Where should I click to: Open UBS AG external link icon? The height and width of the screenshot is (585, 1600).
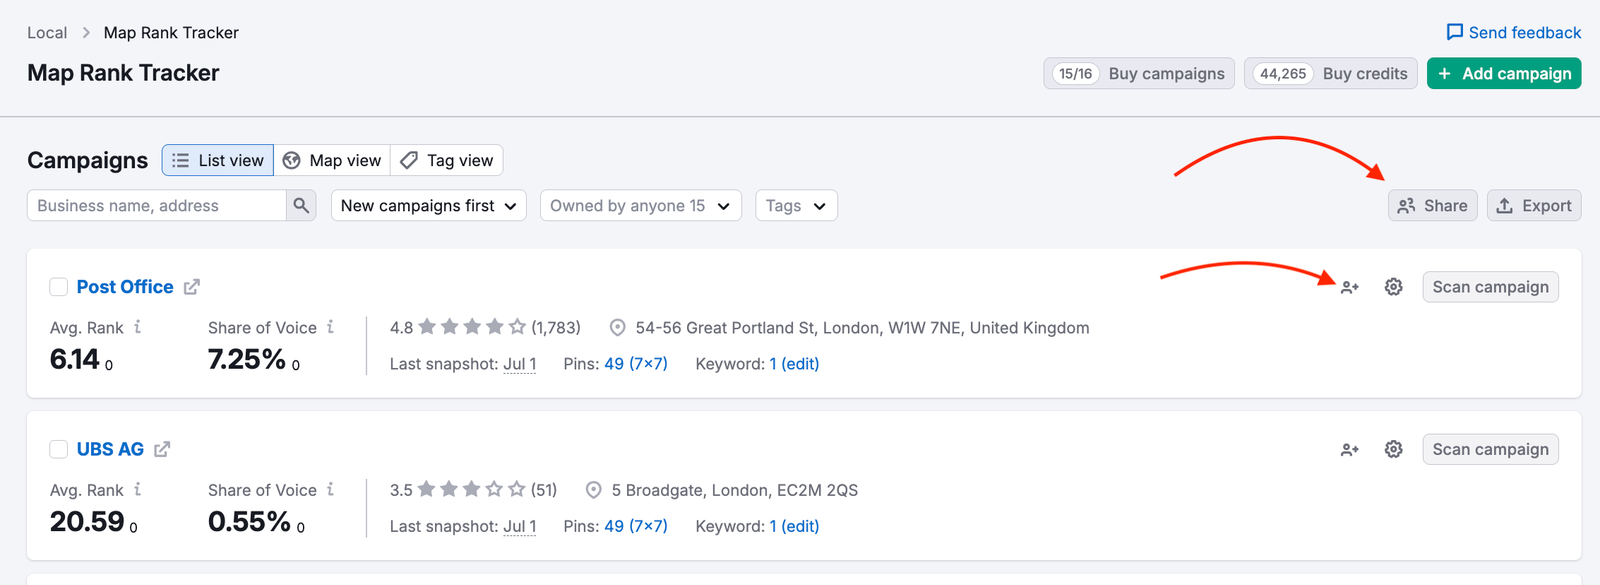(x=162, y=449)
